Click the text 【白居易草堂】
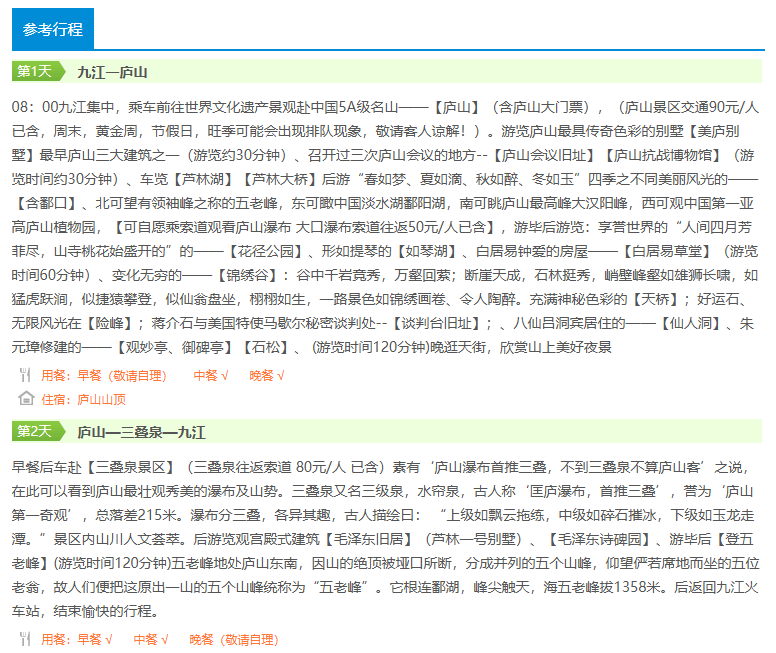Viewport: 776px width, 653px height. coord(667,251)
